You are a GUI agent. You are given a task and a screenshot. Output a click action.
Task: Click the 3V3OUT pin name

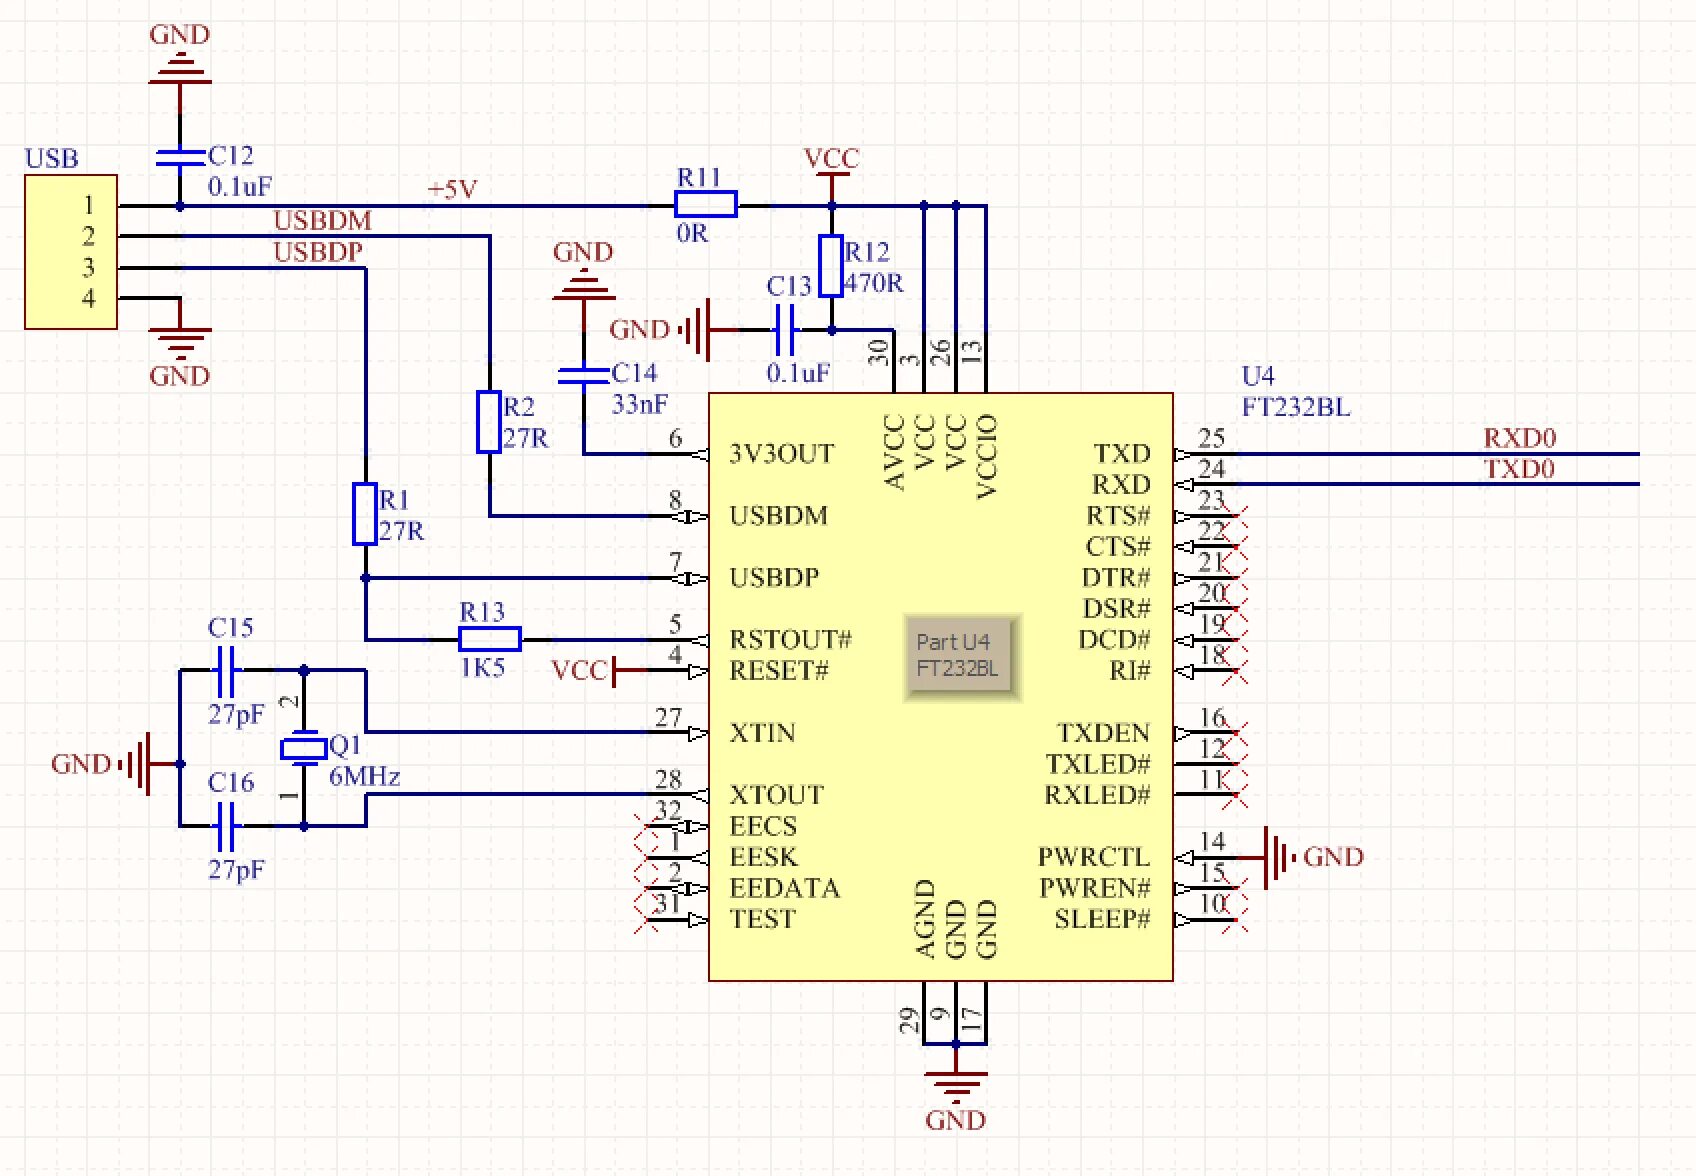pos(782,454)
